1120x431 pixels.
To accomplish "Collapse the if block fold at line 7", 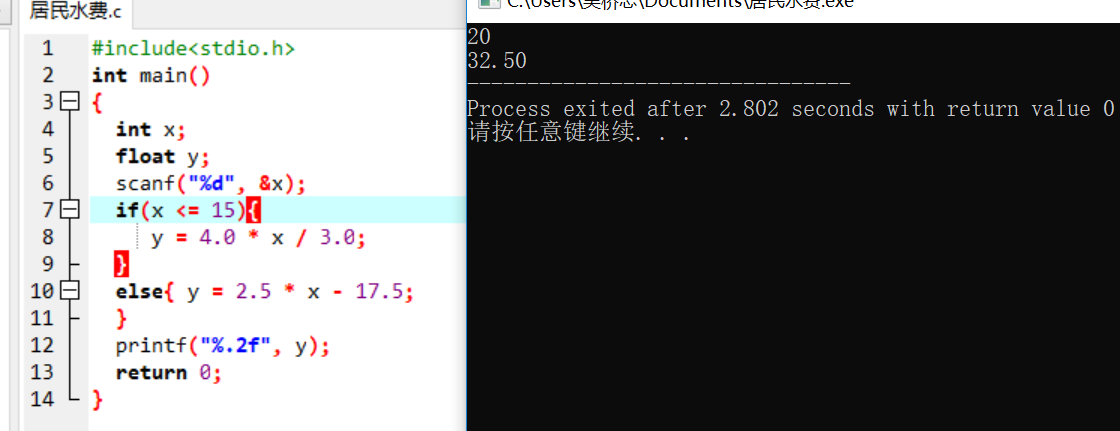I will 69,209.
